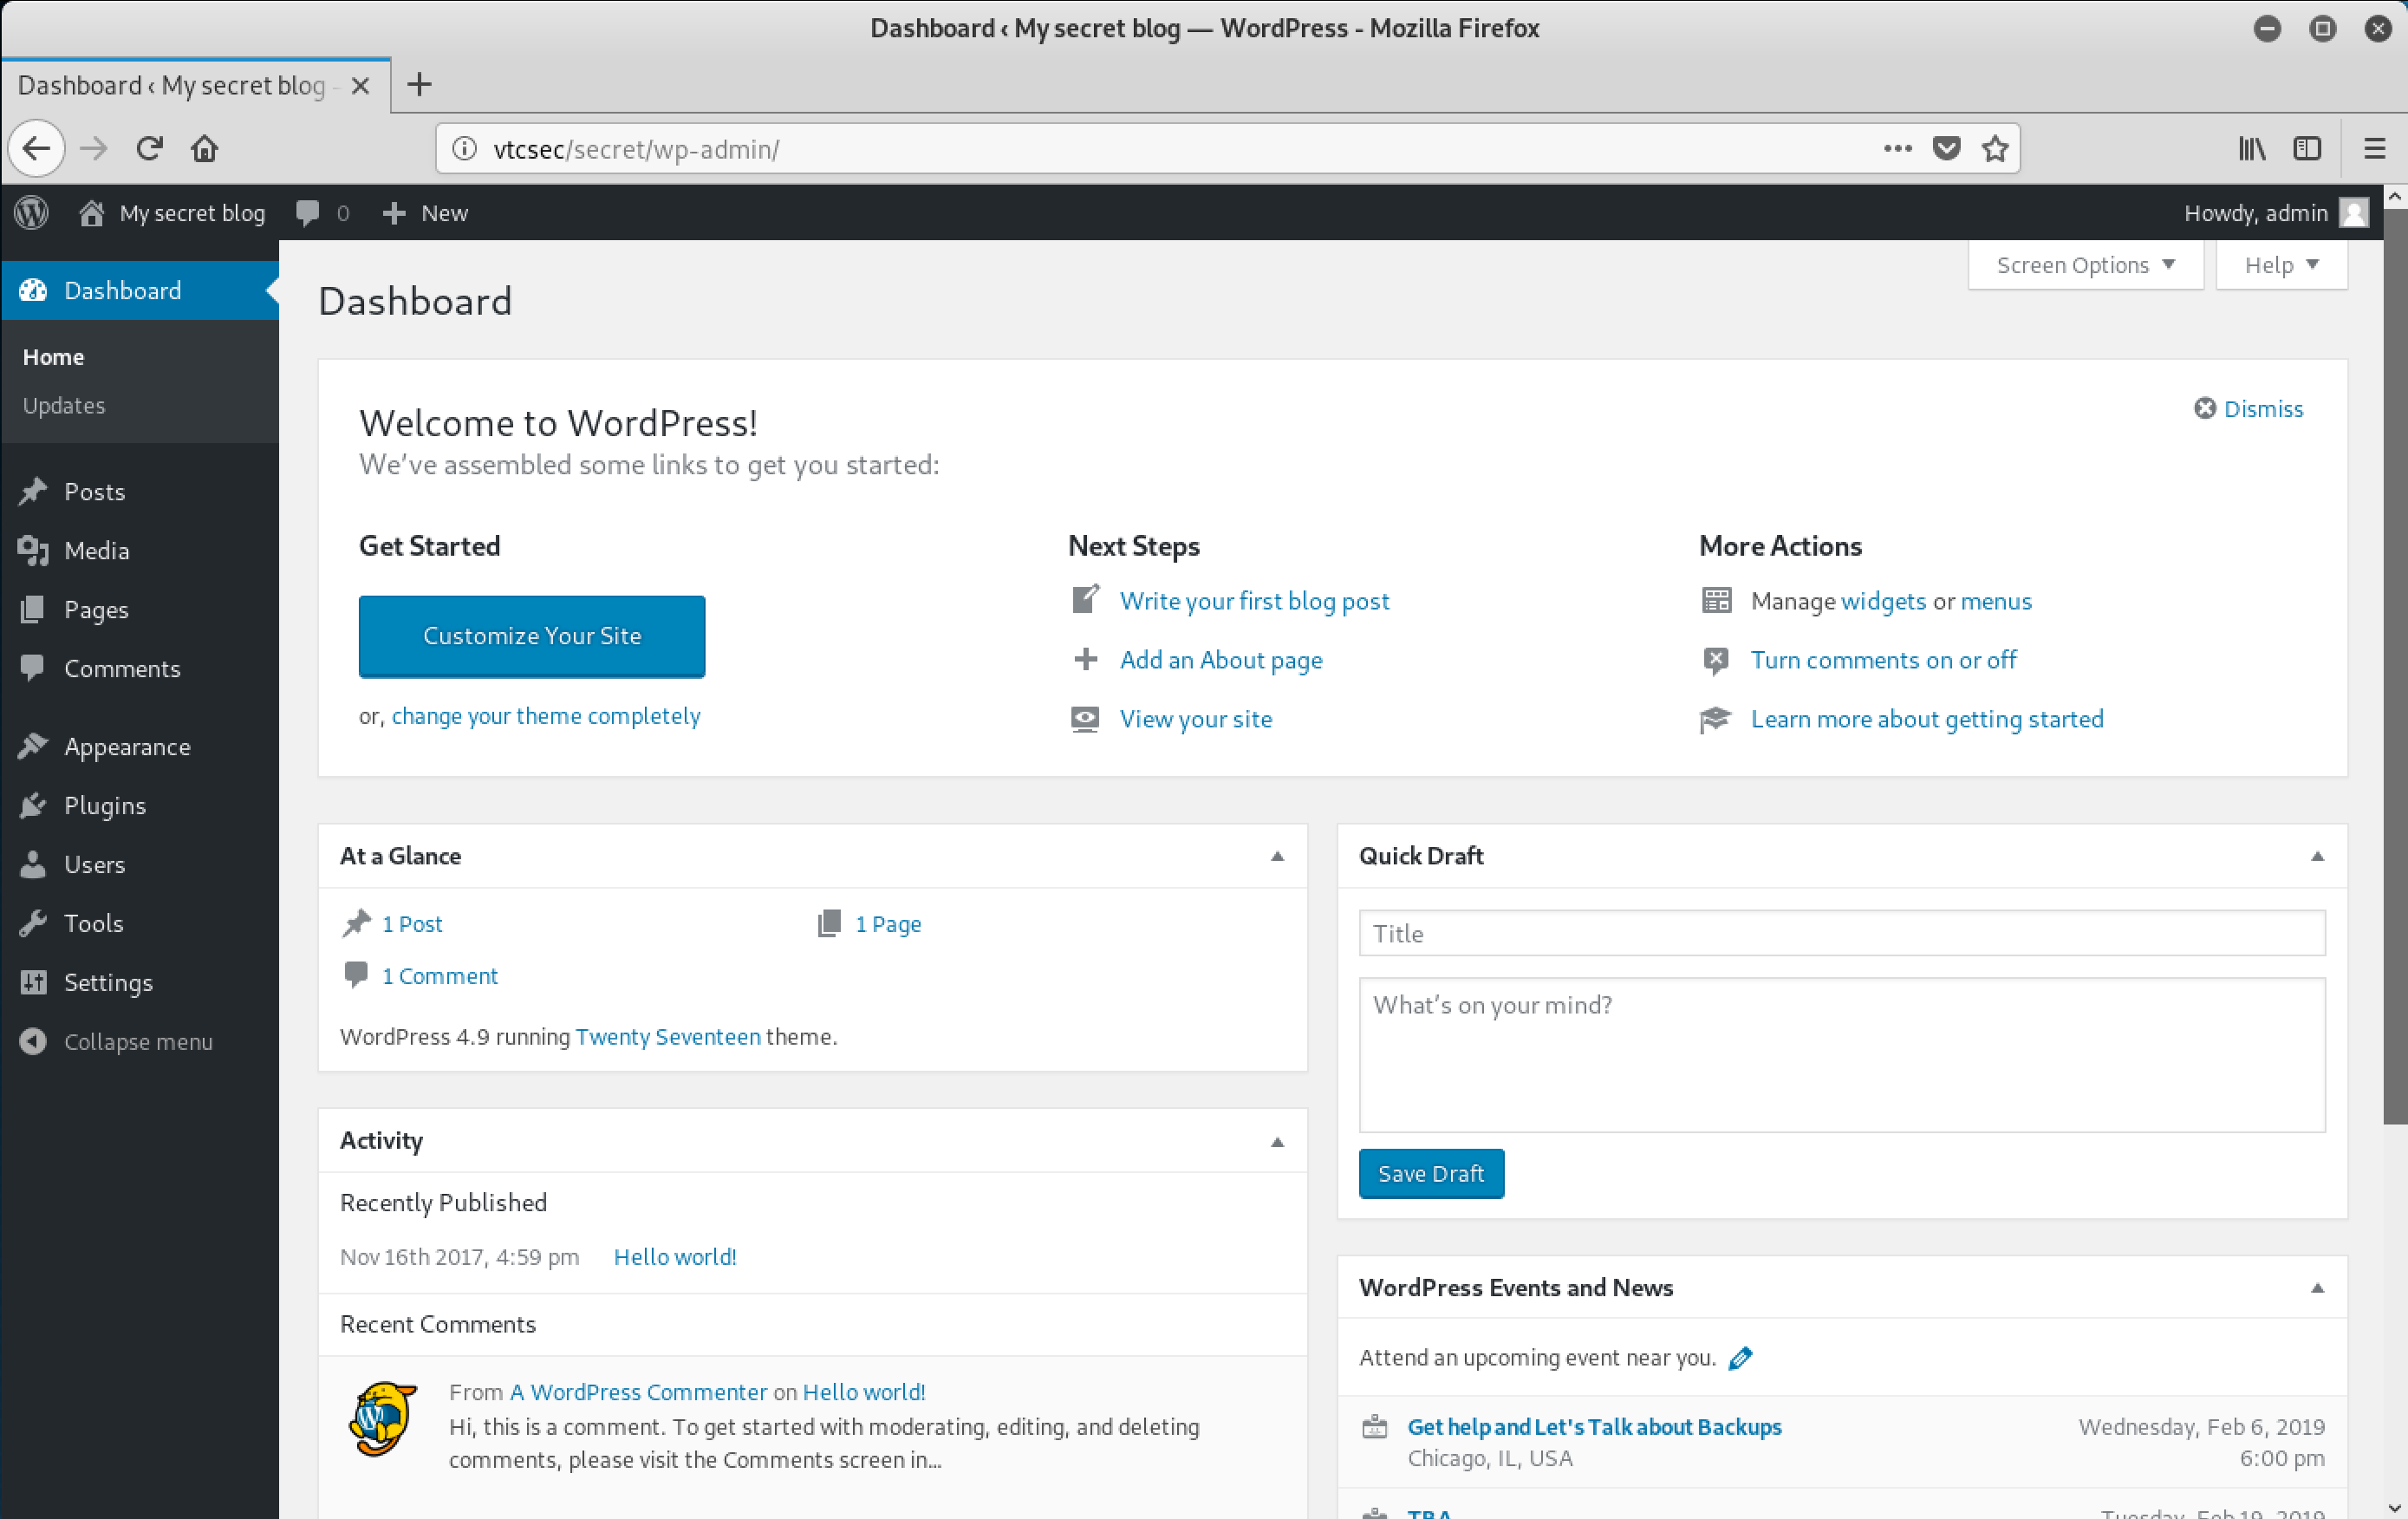Click the Wapuu commenter avatar thumbnail

[x=381, y=1418]
